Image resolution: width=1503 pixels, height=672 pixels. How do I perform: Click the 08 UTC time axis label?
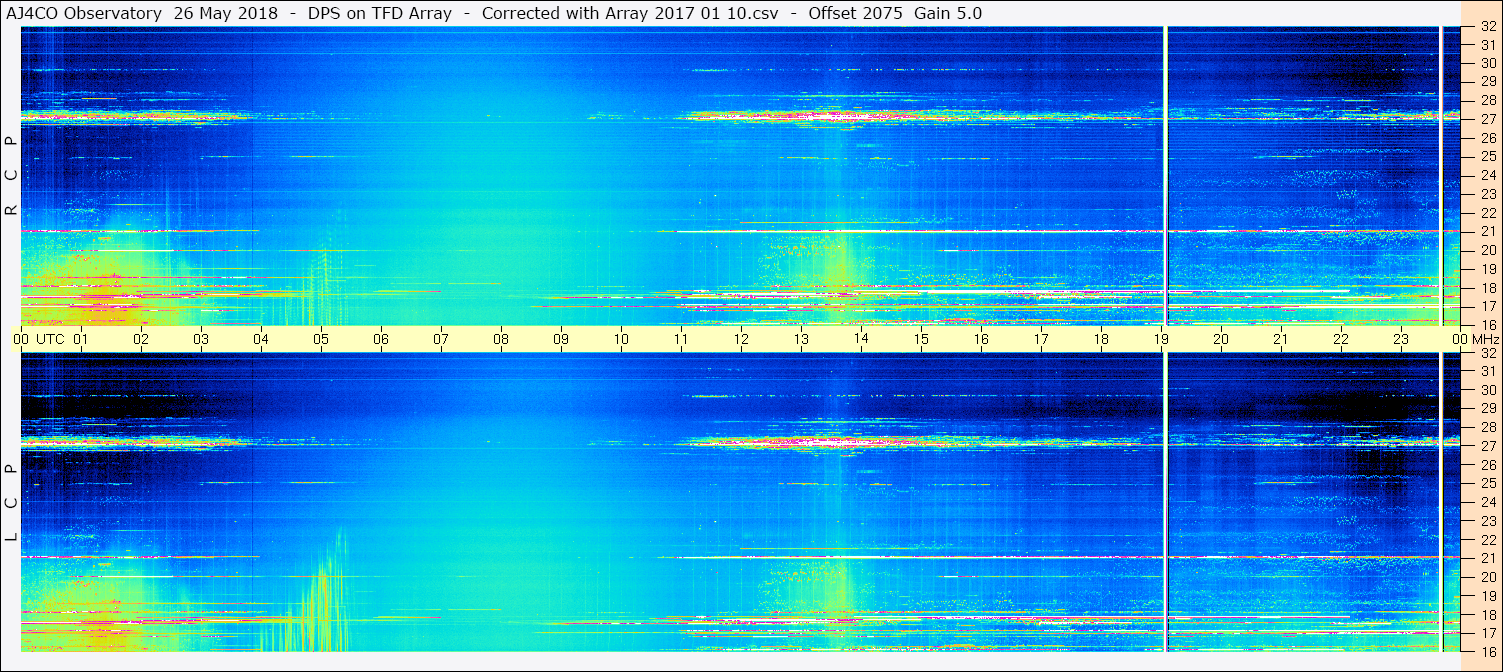(501, 339)
